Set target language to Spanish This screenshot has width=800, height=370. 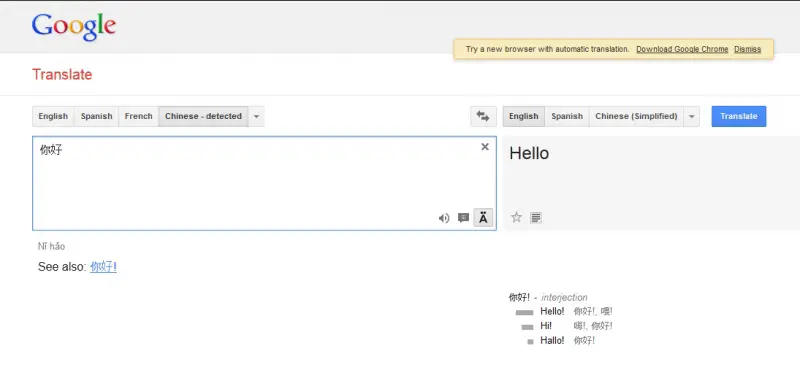(567, 116)
